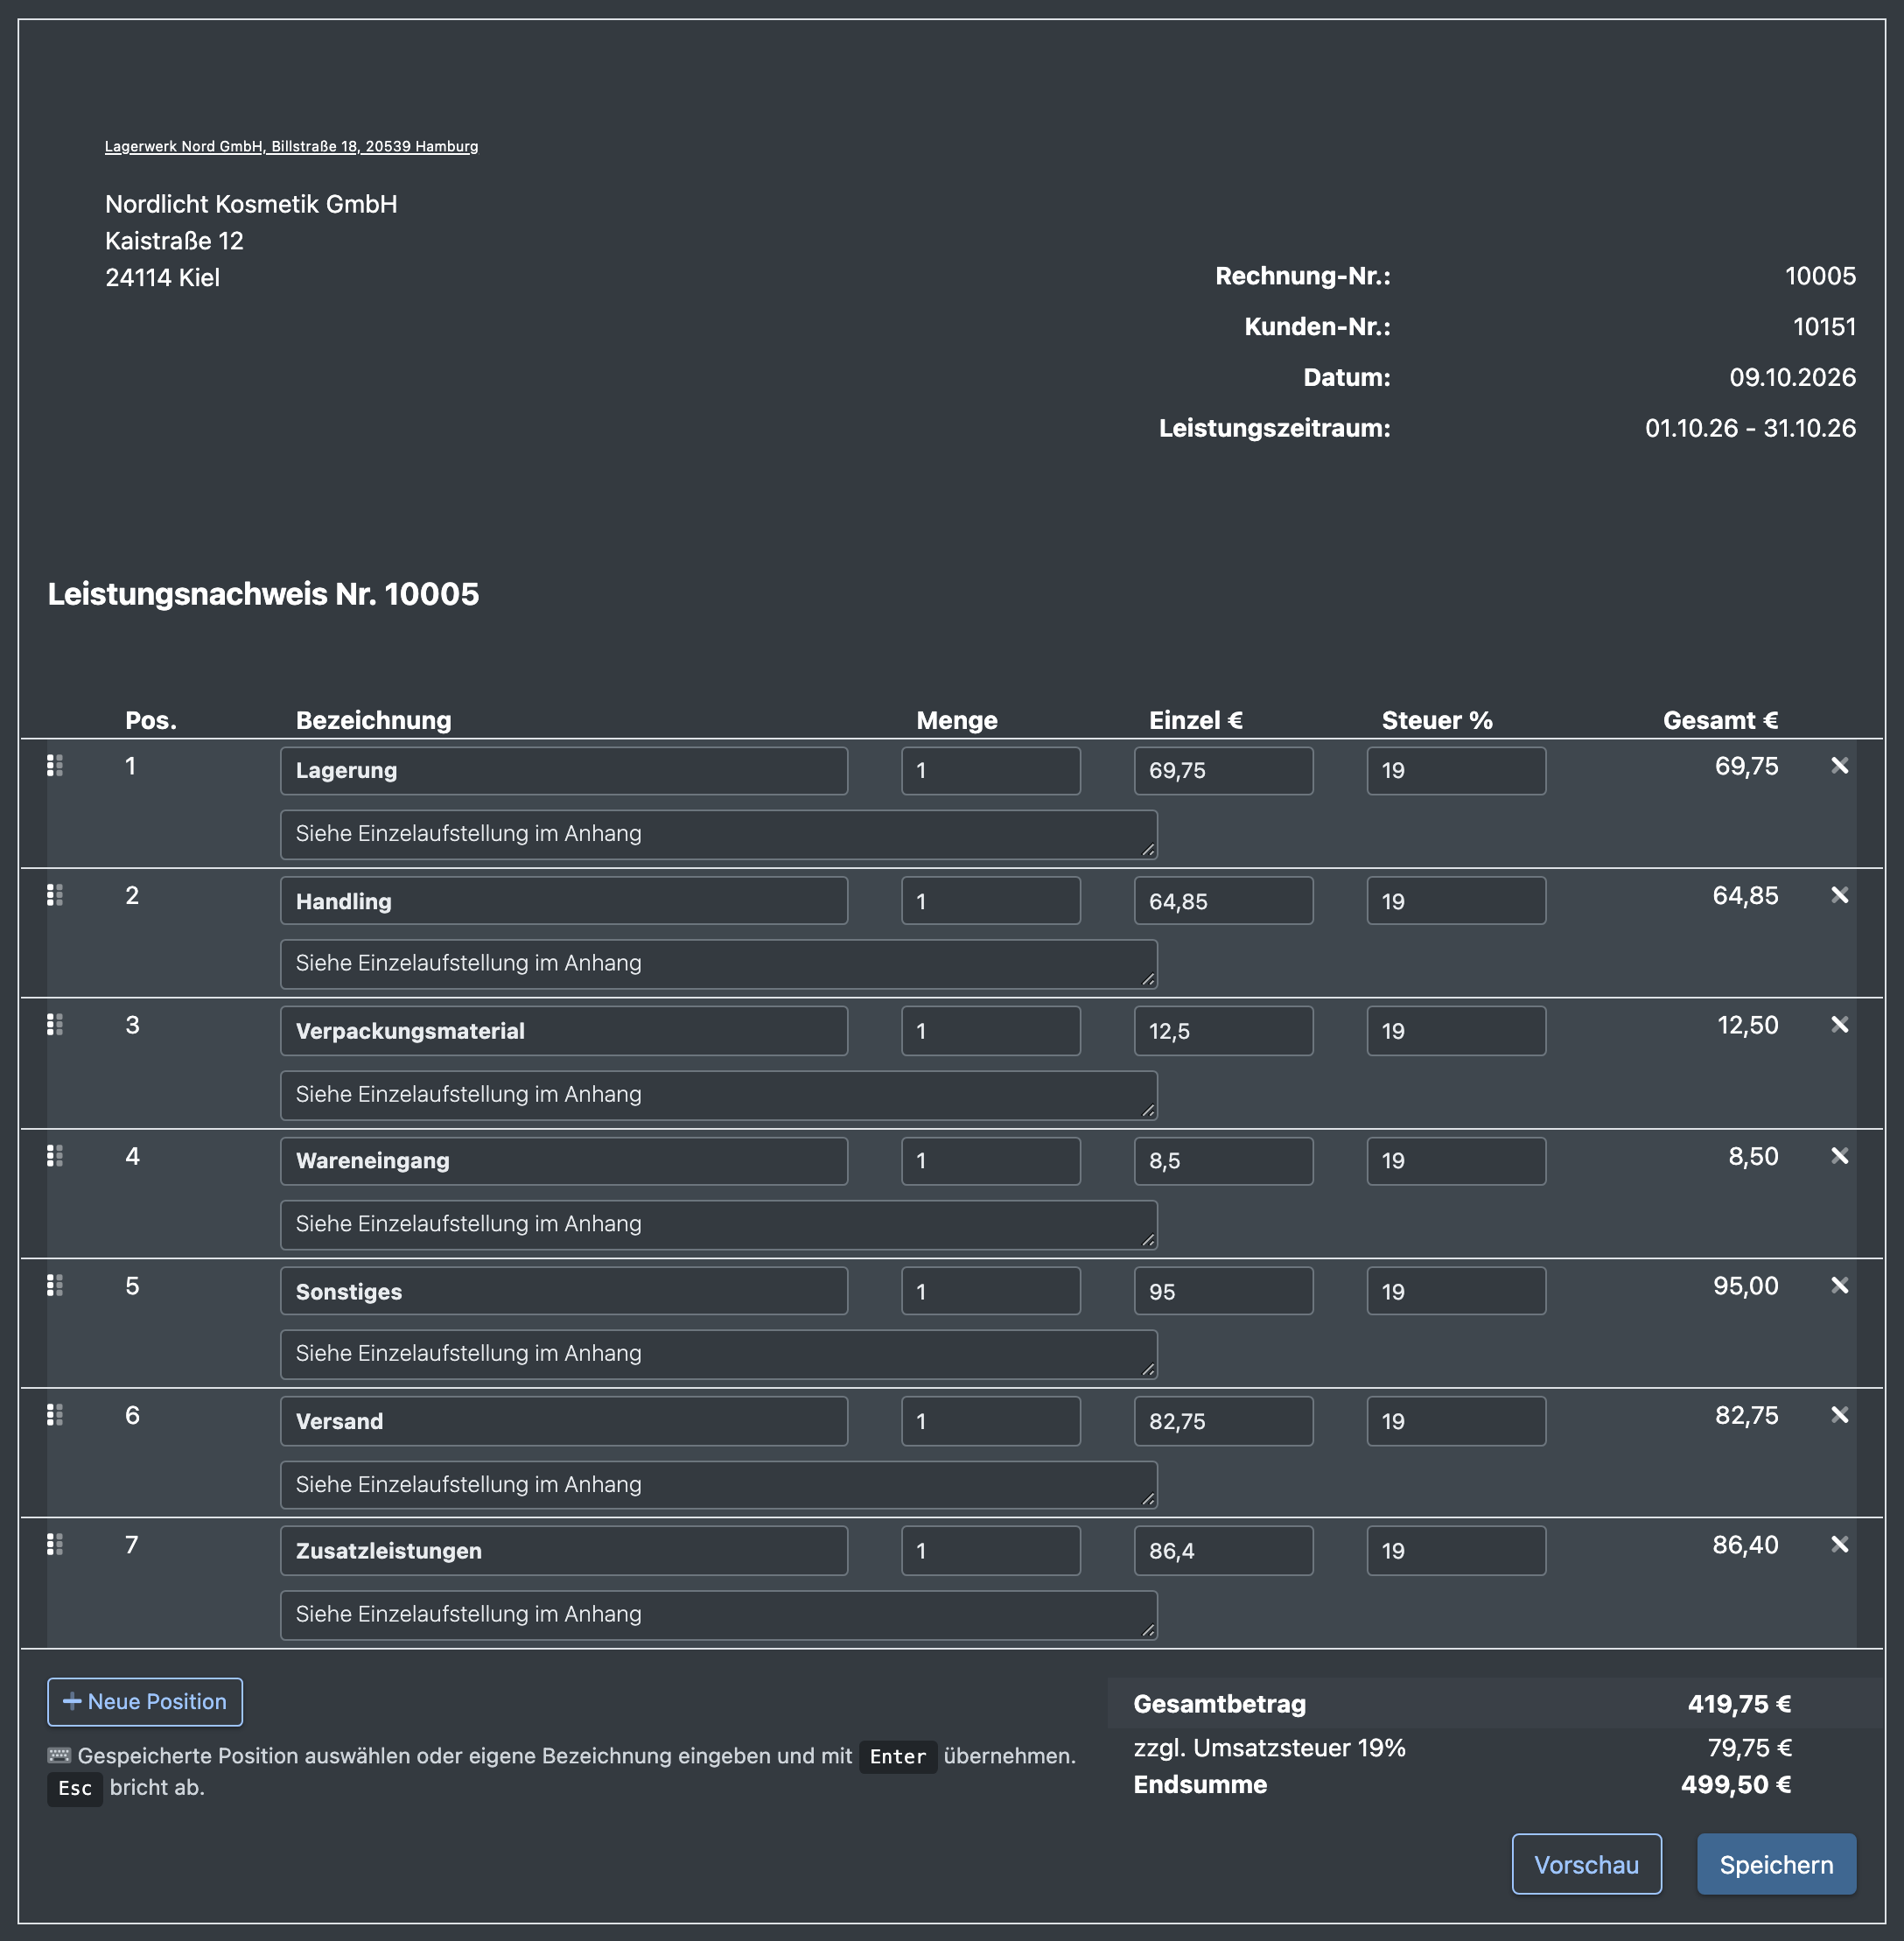Delete the Sonstiges position
This screenshot has width=1904, height=1941.
click(x=1839, y=1285)
